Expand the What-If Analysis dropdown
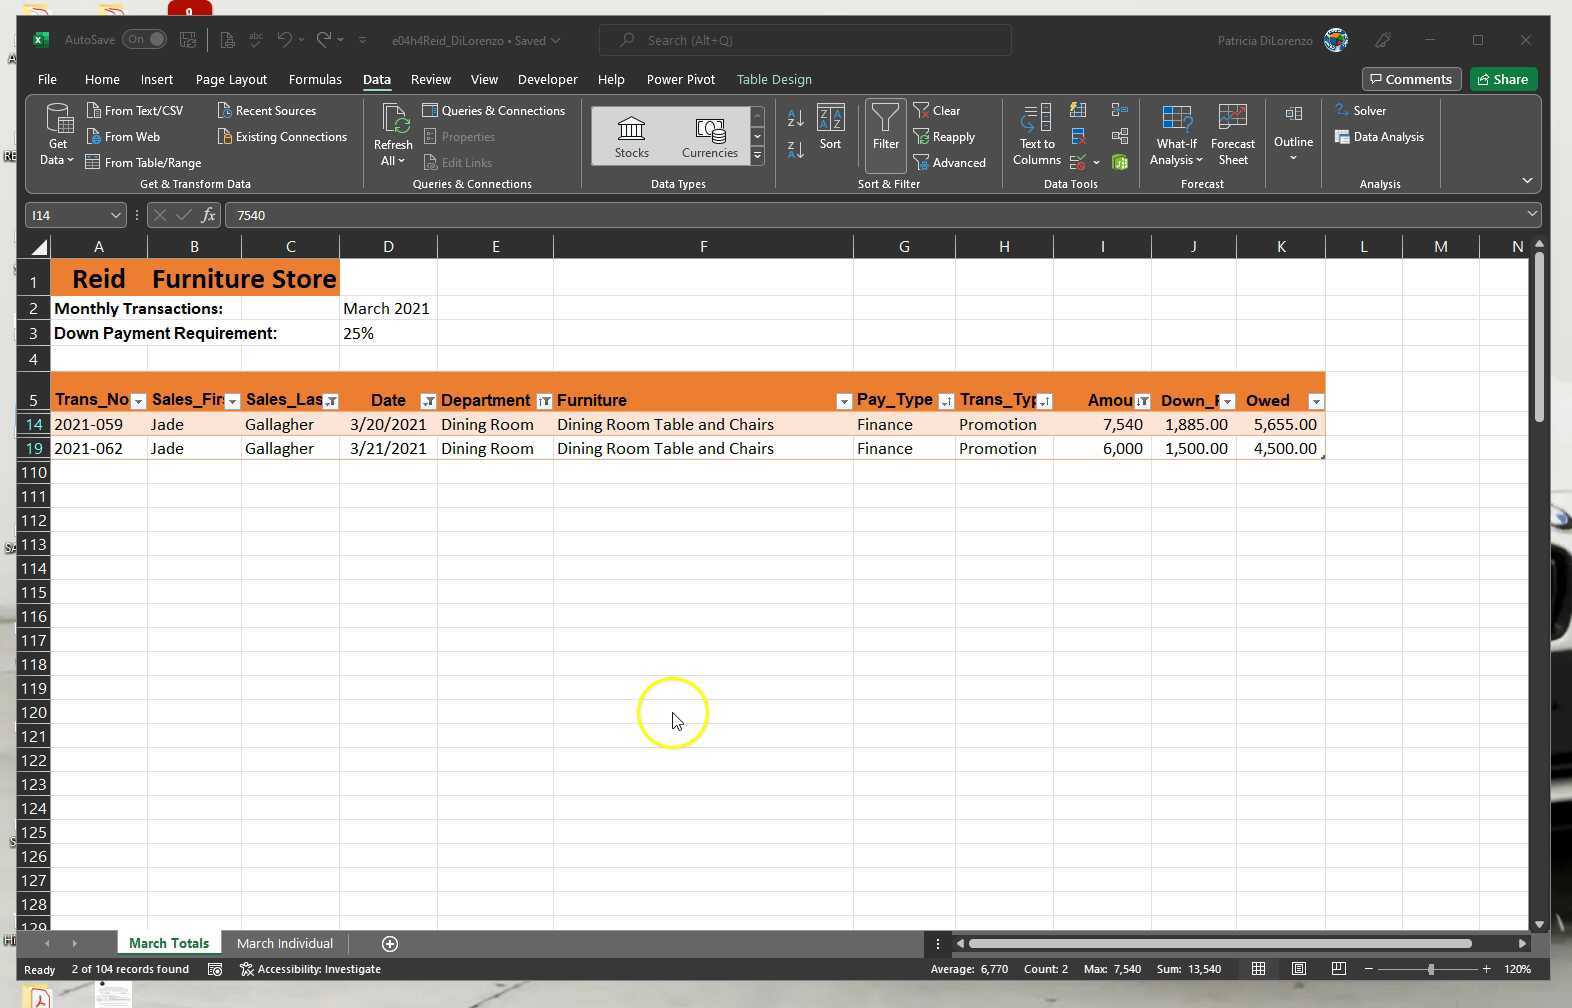This screenshot has height=1008, width=1572. [1176, 134]
